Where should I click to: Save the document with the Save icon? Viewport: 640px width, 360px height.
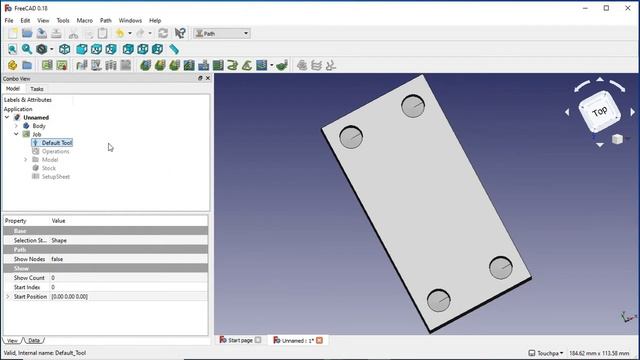tap(42, 33)
